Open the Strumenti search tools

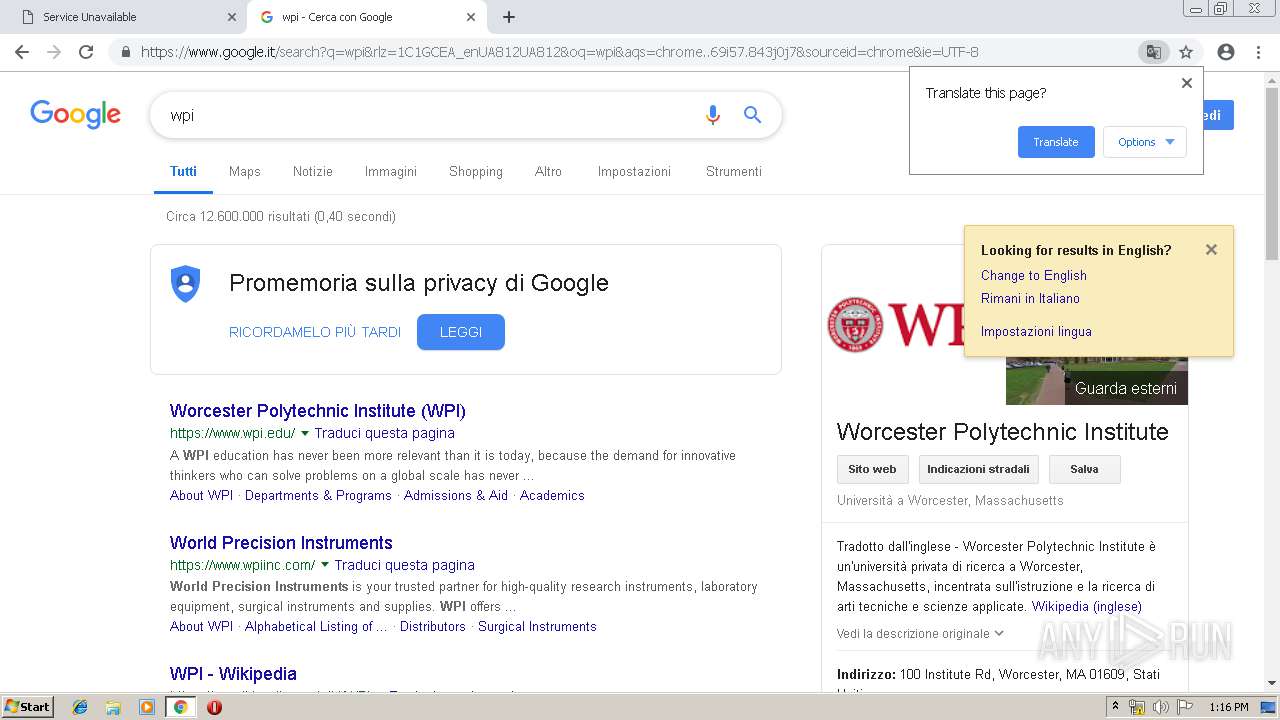tap(733, 171)
